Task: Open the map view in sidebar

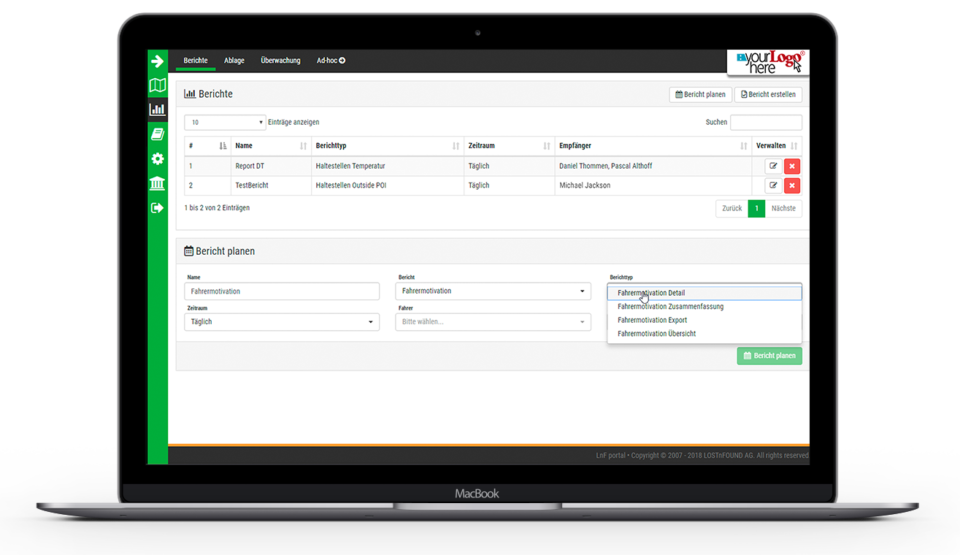Action: [157, 86]
